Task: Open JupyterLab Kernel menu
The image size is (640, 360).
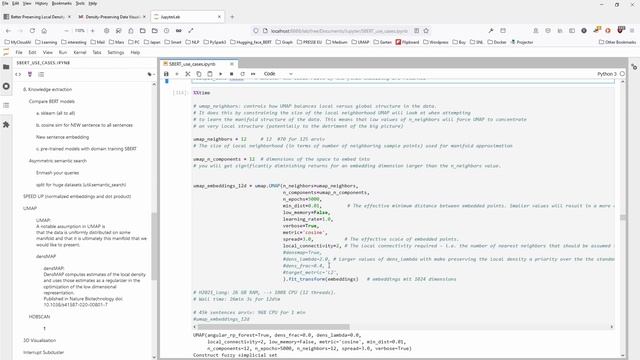Action: tap(80, 52)
